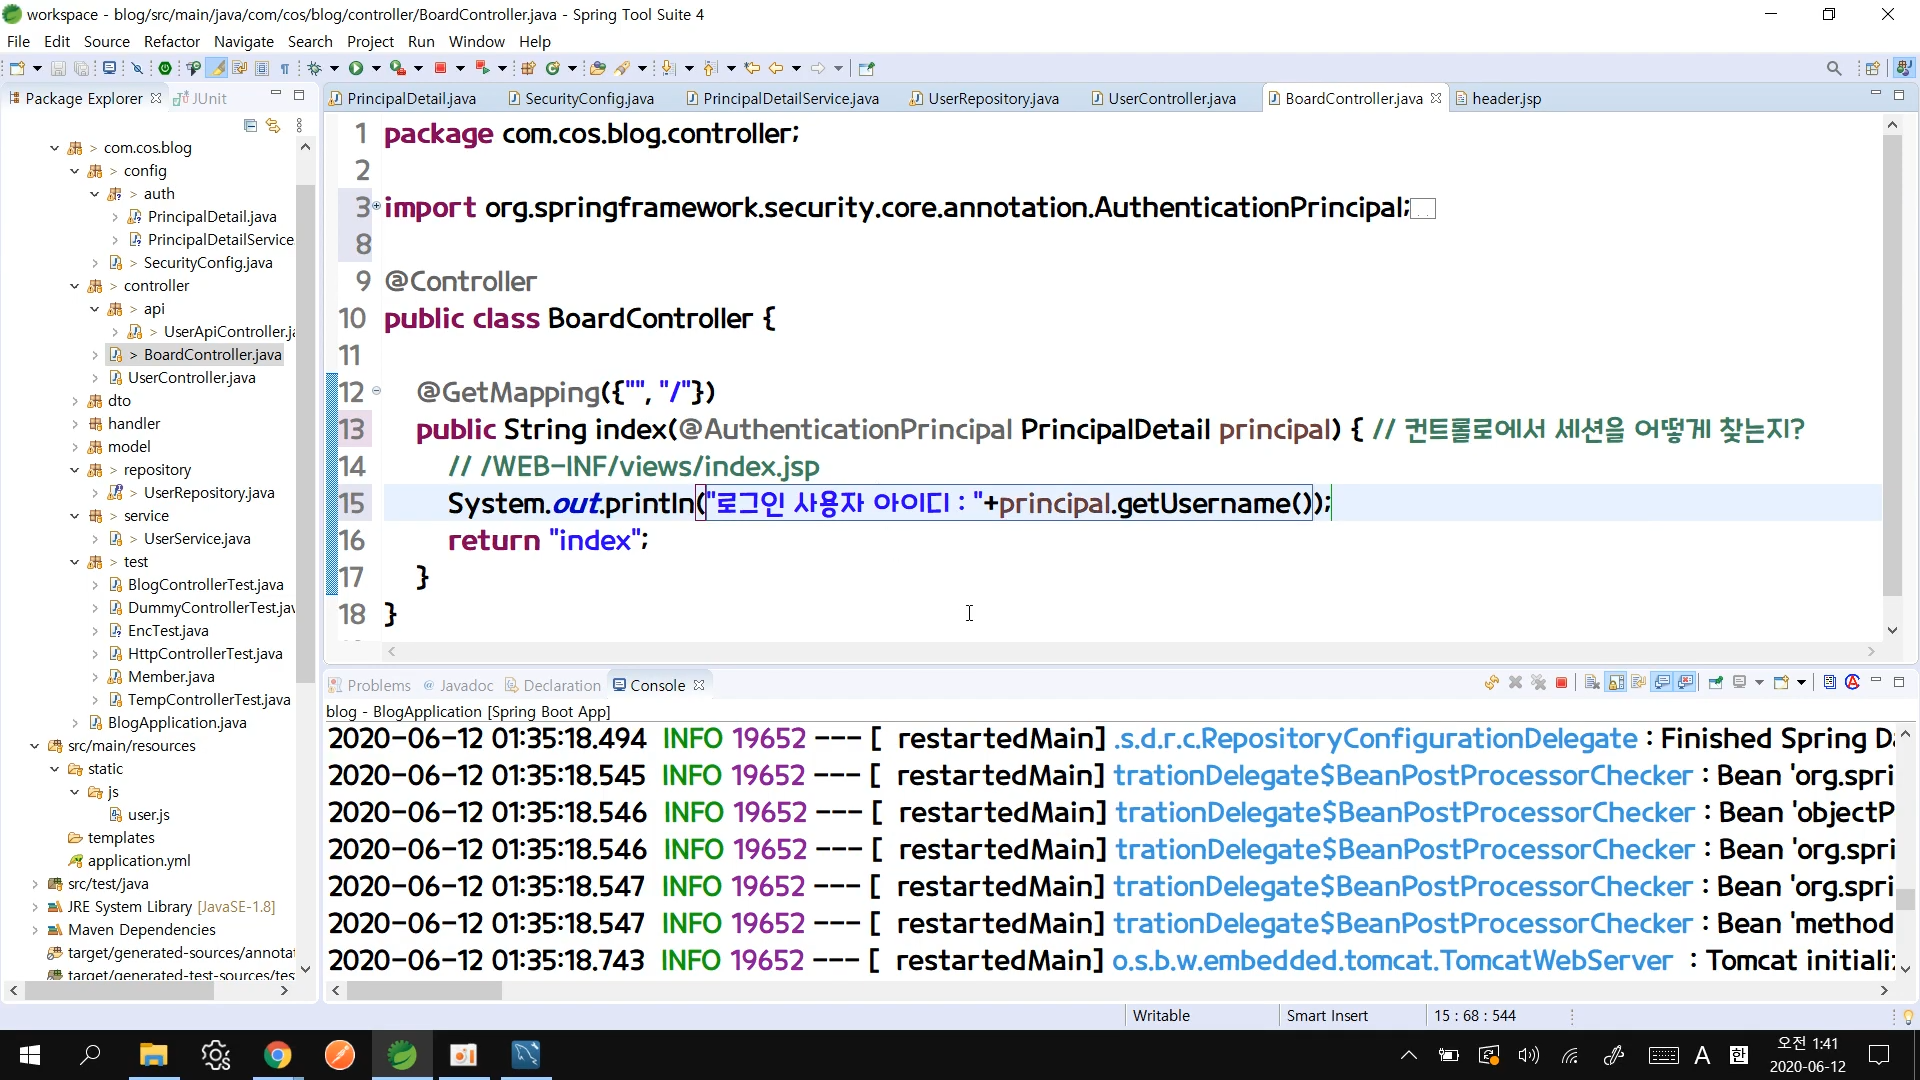Open the Run button dropdown arrow
Screen dimensions: 1920x1080
coord(376,68)
